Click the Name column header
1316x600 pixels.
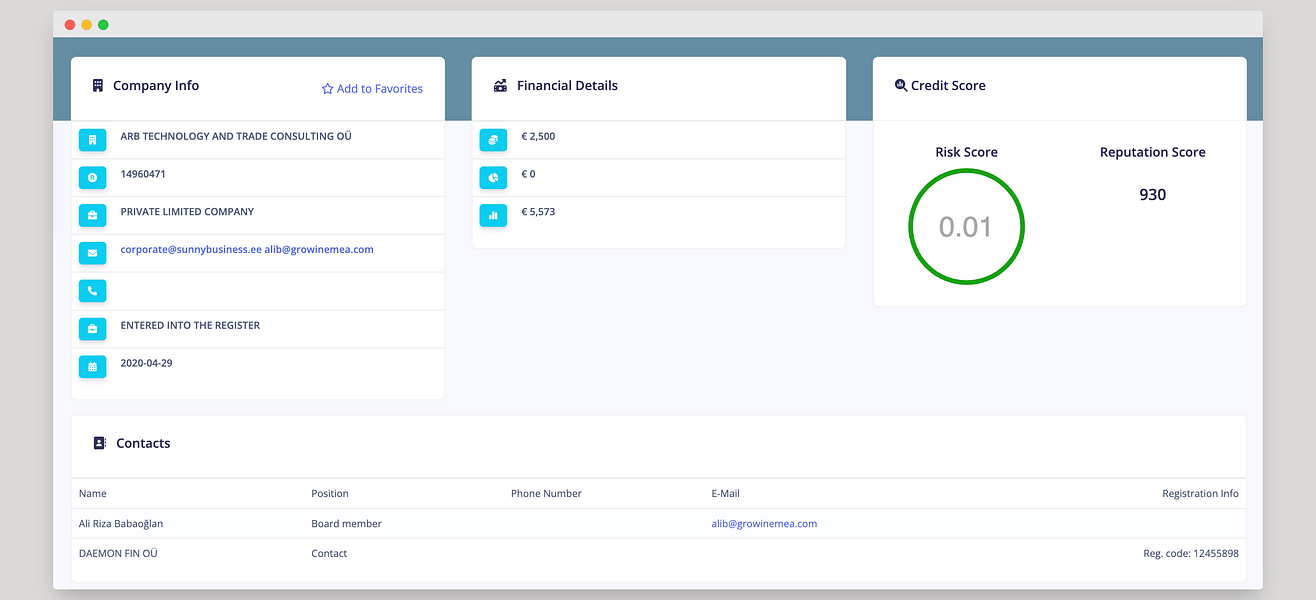pyautogui.click(x=93, y=493)
